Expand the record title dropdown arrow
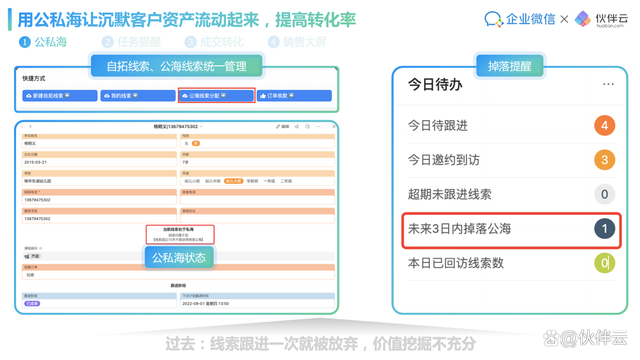Screen dimensions: 640x360 tap(201, 127)
